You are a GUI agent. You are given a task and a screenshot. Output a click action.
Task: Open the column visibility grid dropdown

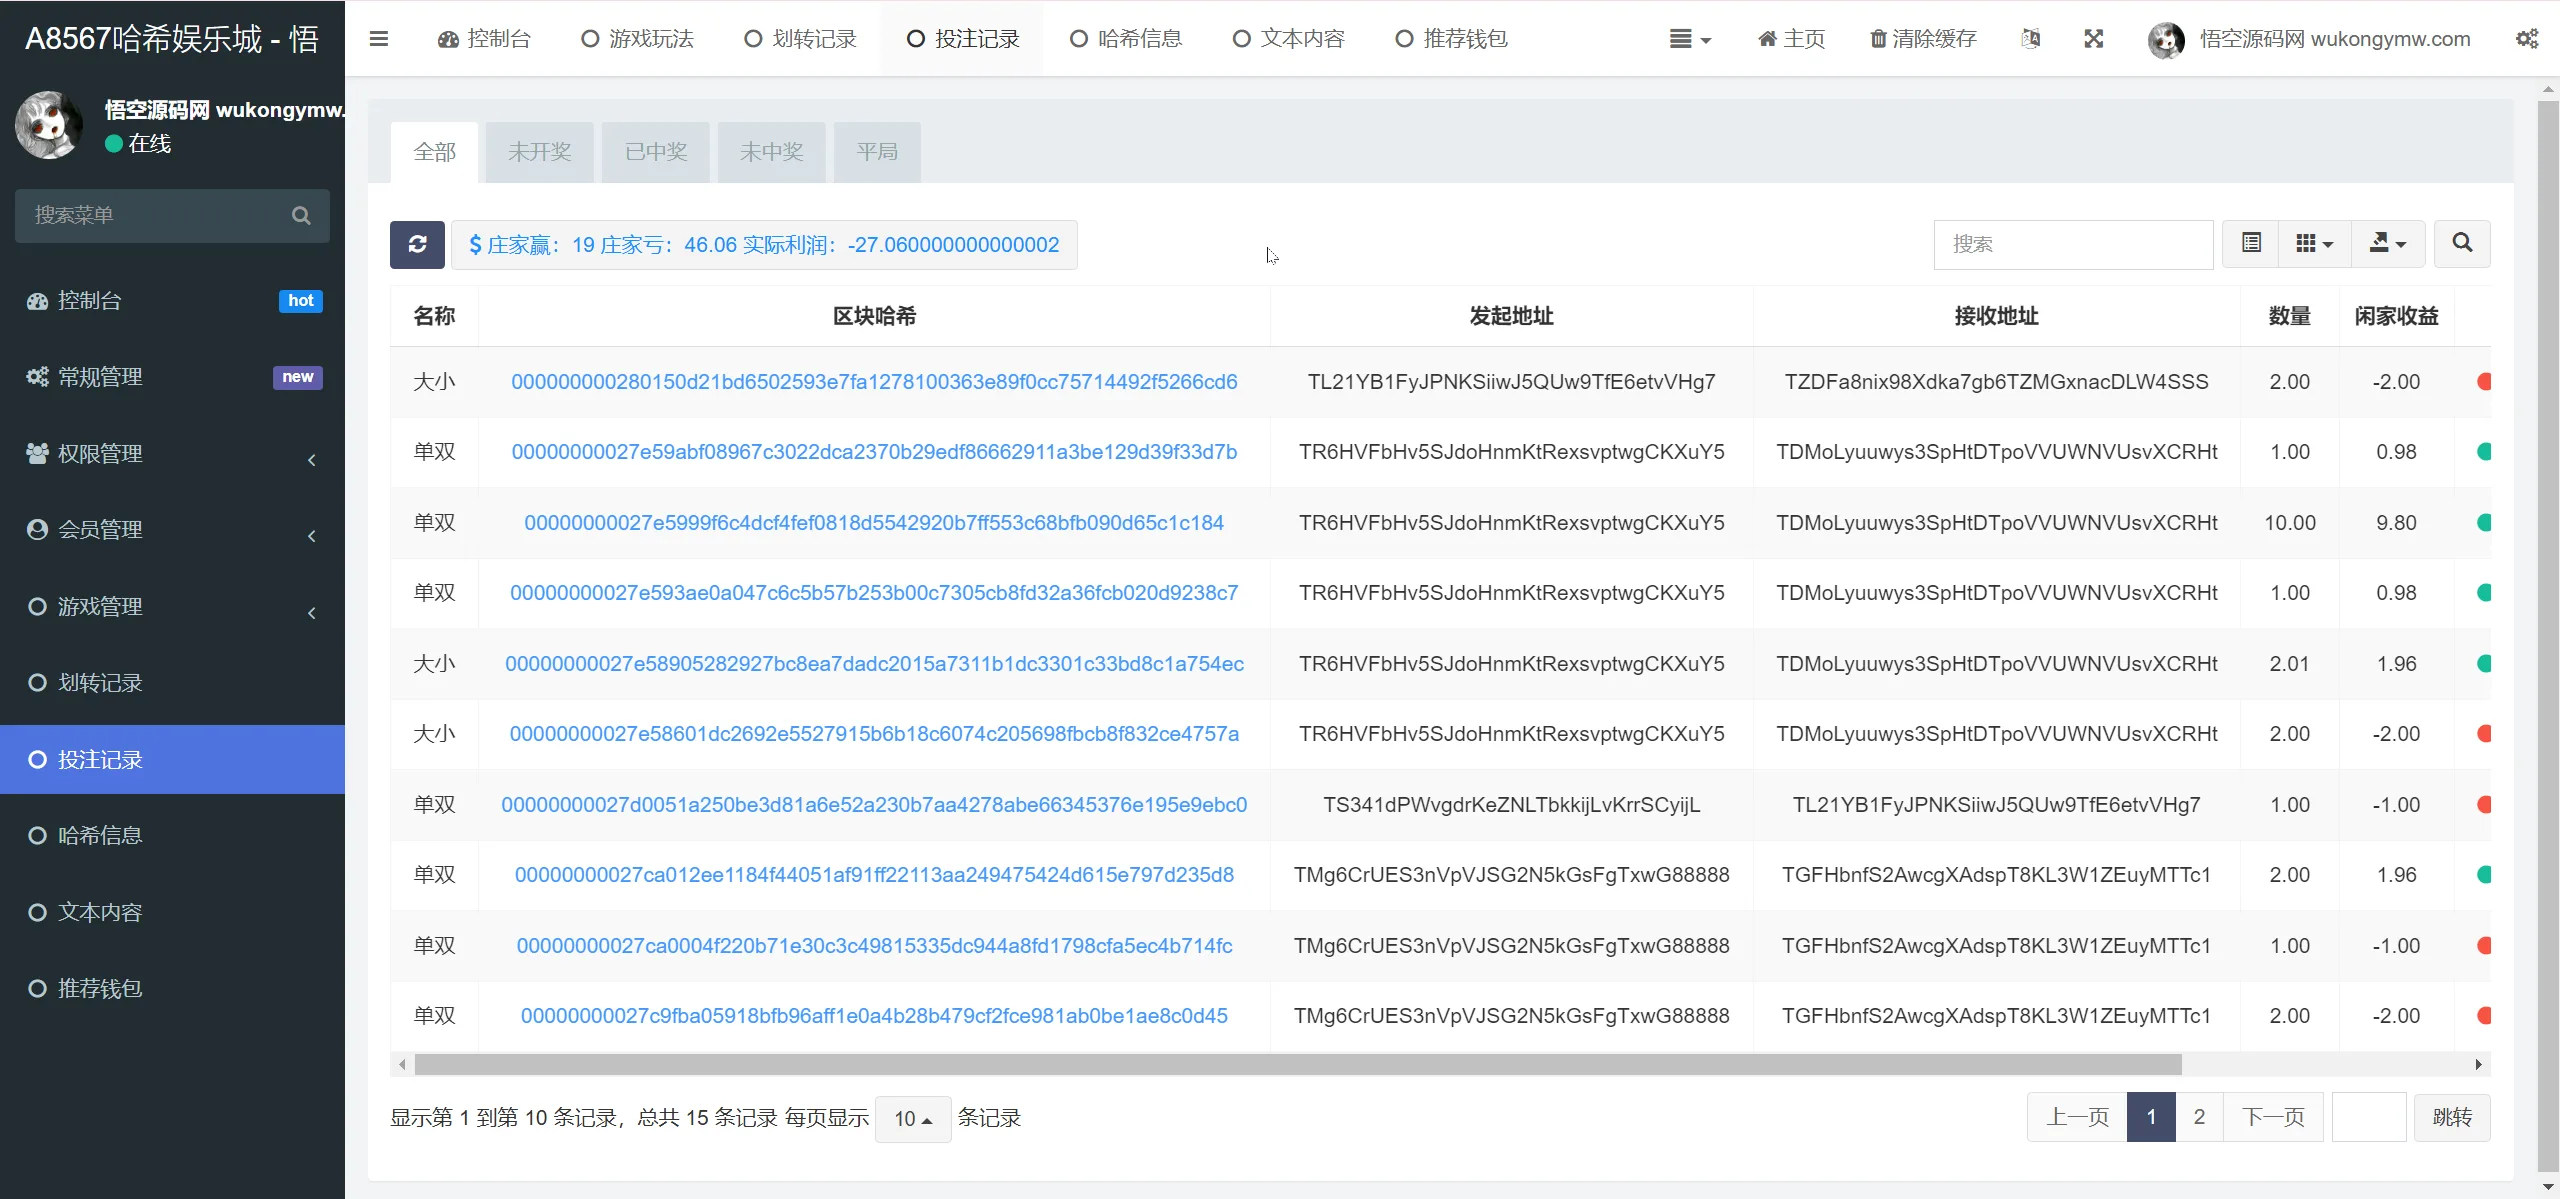pos(2314,243)
